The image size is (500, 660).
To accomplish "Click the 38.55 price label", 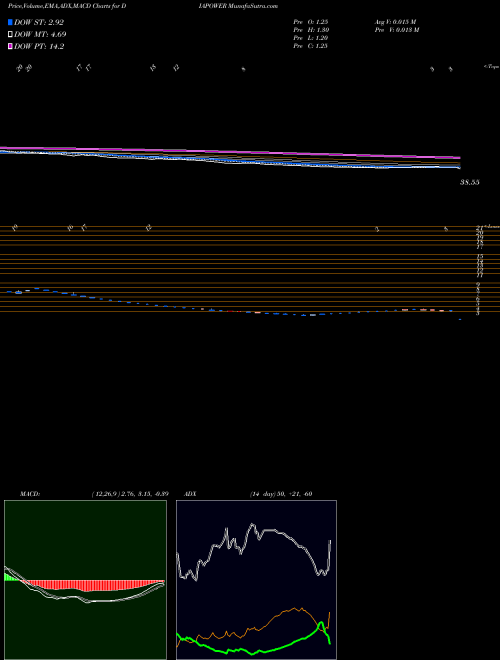I will coord(470,183).
